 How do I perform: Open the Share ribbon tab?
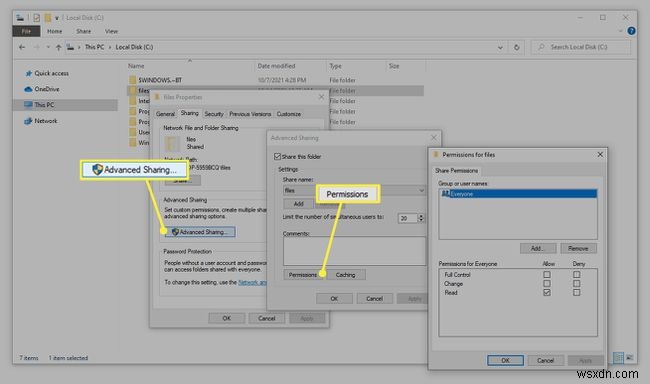click(83, 32)
